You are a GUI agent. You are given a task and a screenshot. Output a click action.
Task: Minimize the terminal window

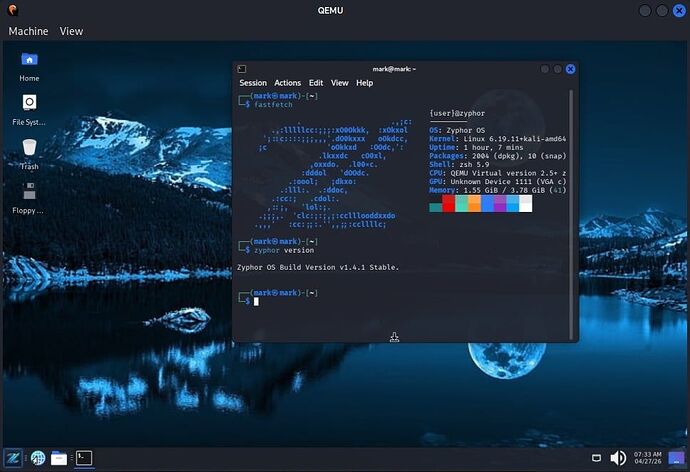coord(545,69)
